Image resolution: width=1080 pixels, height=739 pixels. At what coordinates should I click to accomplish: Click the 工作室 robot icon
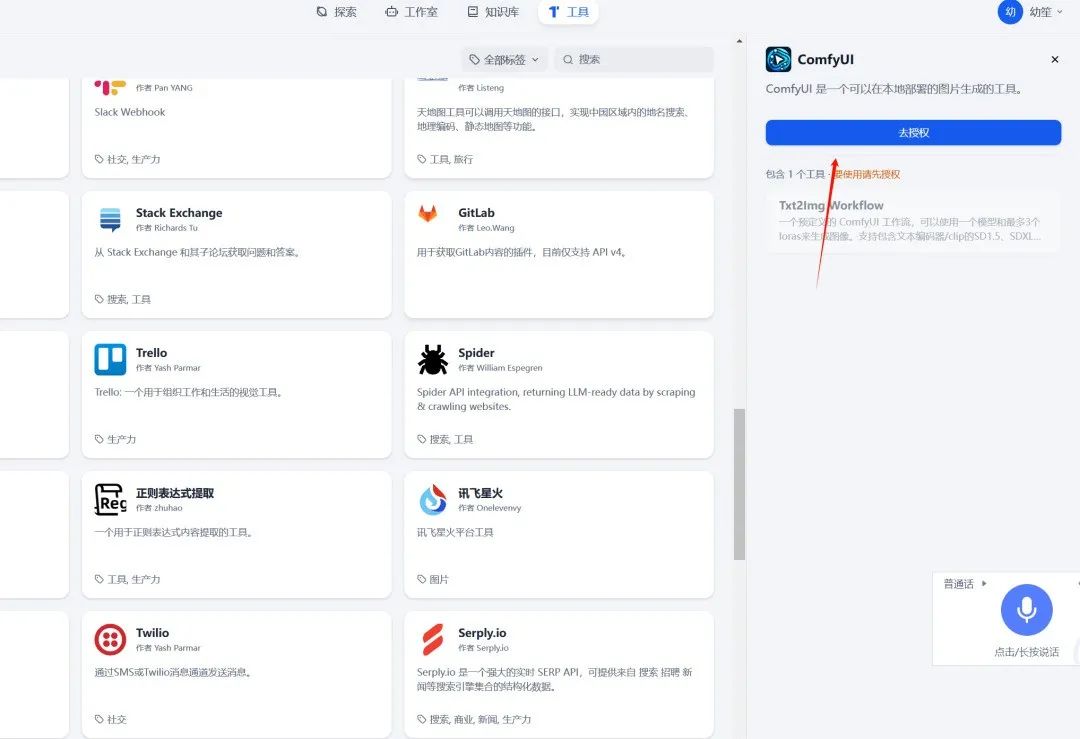click(391, 12)
